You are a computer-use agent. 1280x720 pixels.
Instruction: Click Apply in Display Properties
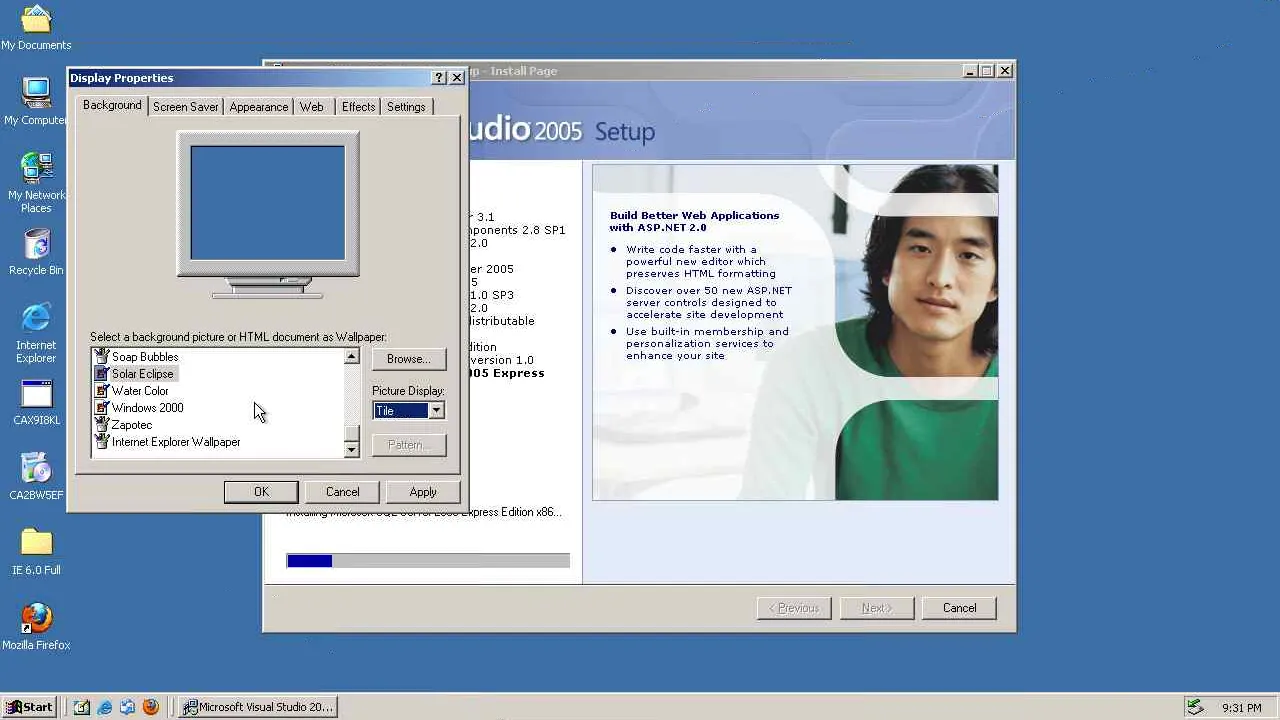[x=423, y=492]
